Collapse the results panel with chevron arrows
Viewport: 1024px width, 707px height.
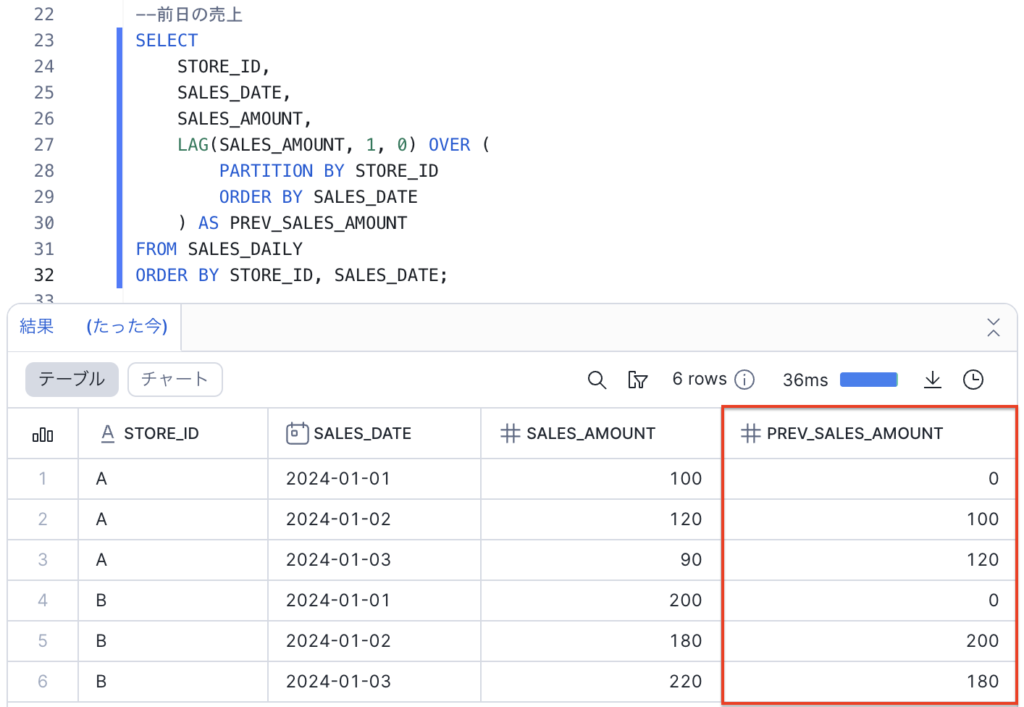click(x=993, y=327)
